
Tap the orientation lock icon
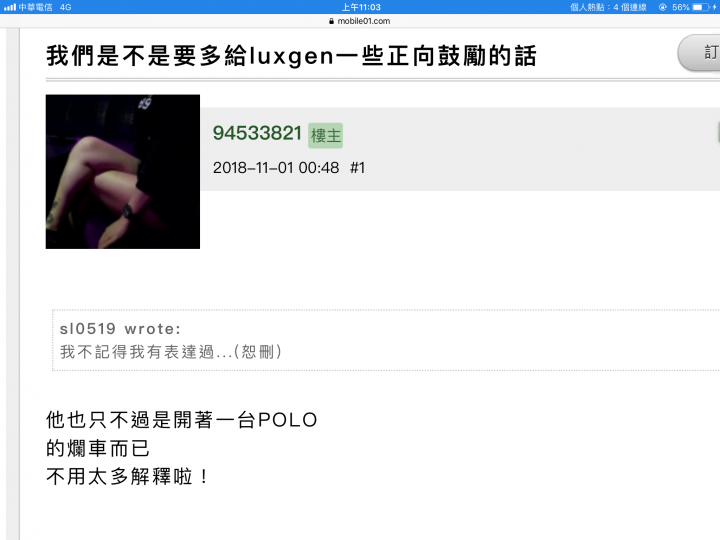[x=663, y=7]
